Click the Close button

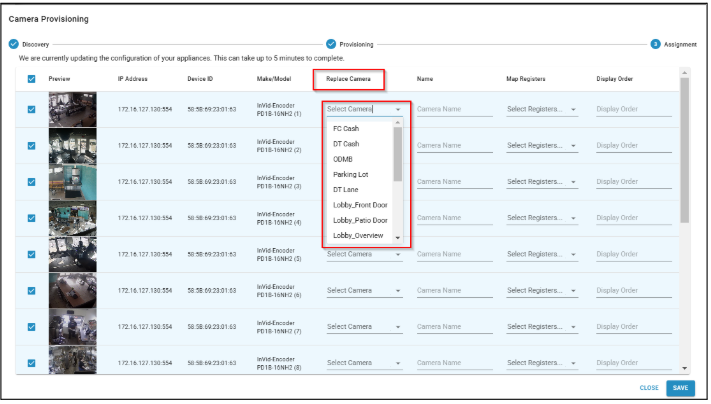649,387
